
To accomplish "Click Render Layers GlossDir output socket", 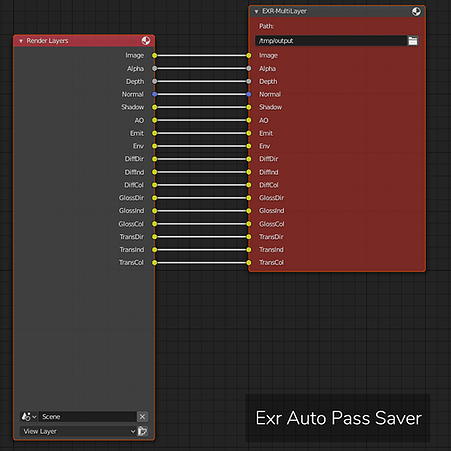I will point(154,198).
